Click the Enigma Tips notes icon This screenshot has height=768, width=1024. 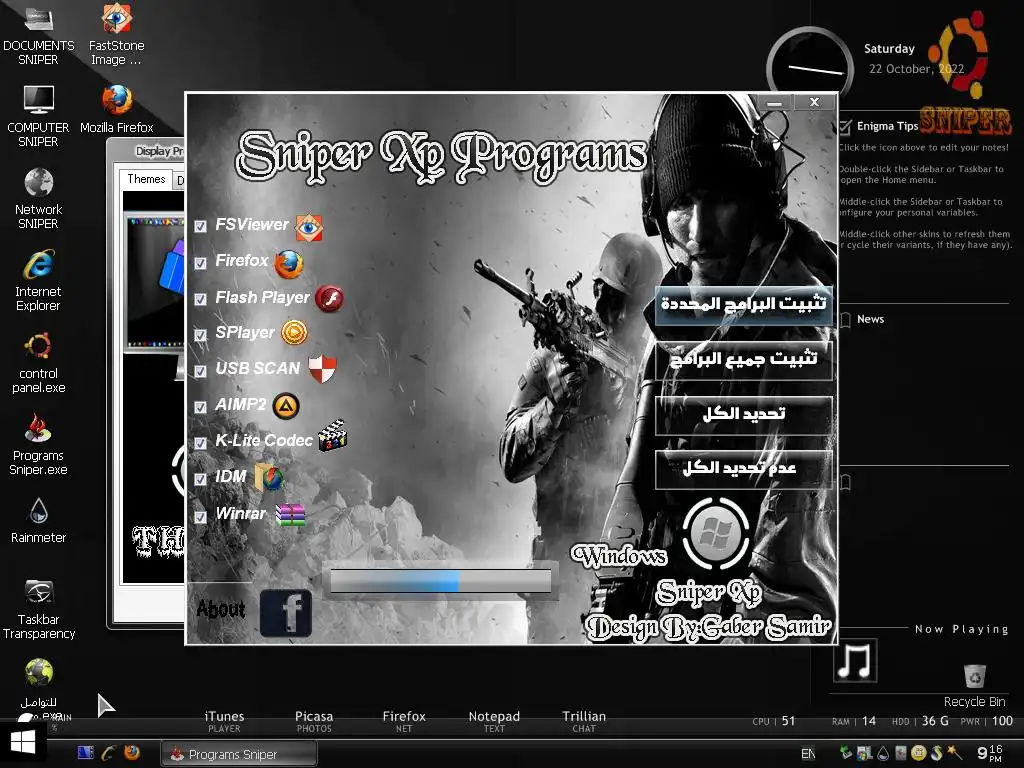point(846,126)
